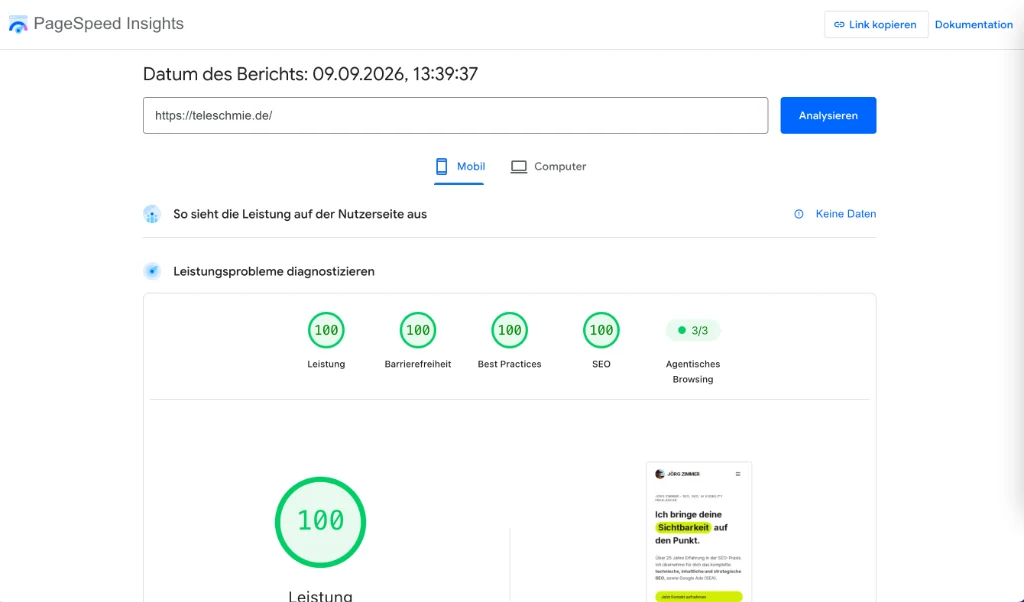Switch to the Computer tab
1024x602 pixels.
coord(548,167)
